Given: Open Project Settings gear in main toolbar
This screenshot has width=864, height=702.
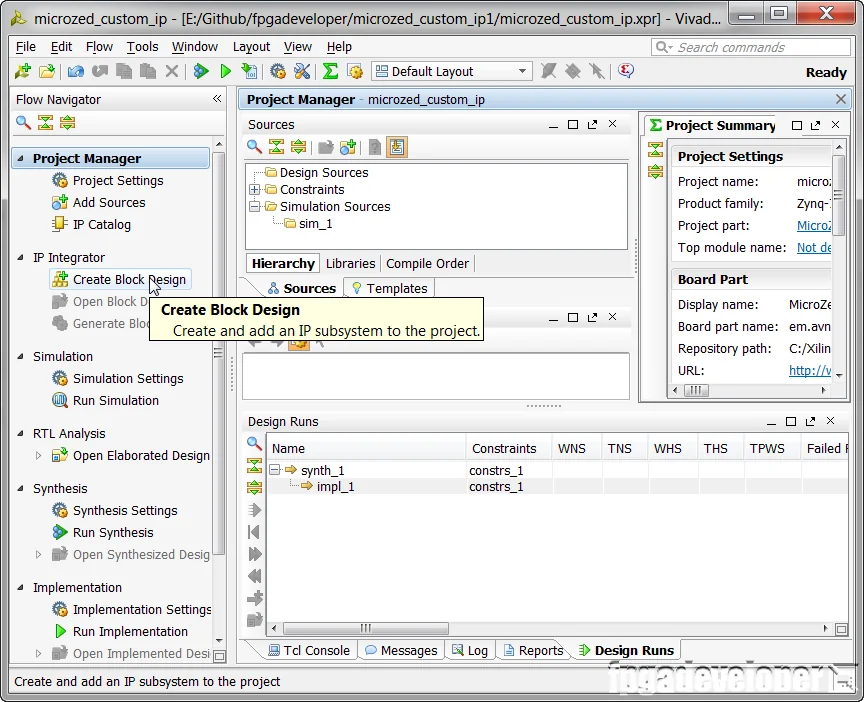Looking at the screenshot, I should [x=278, y=71].
